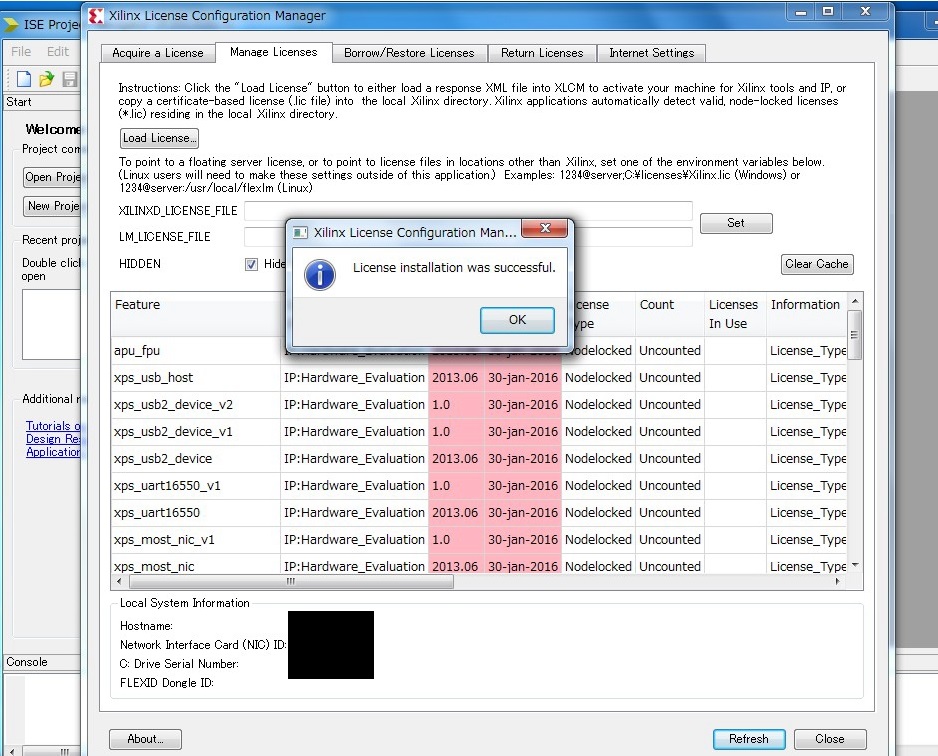Go to the Return Licenses tab
Image resolution: width=938 pixels, height=756 pixels.
pyautogui.click(x=542, y=53)
